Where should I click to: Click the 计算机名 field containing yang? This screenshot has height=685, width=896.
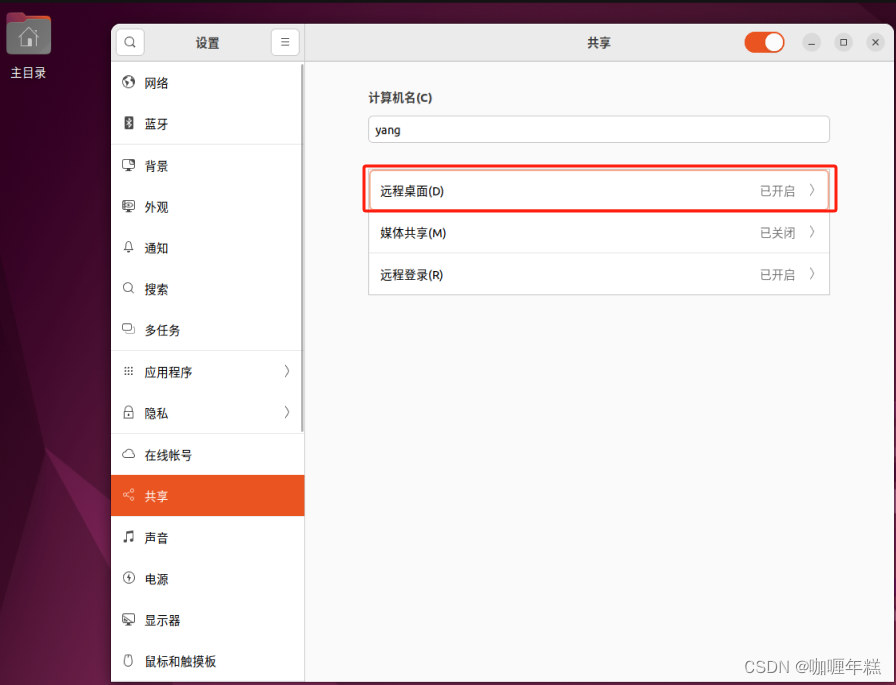(599, 130)
